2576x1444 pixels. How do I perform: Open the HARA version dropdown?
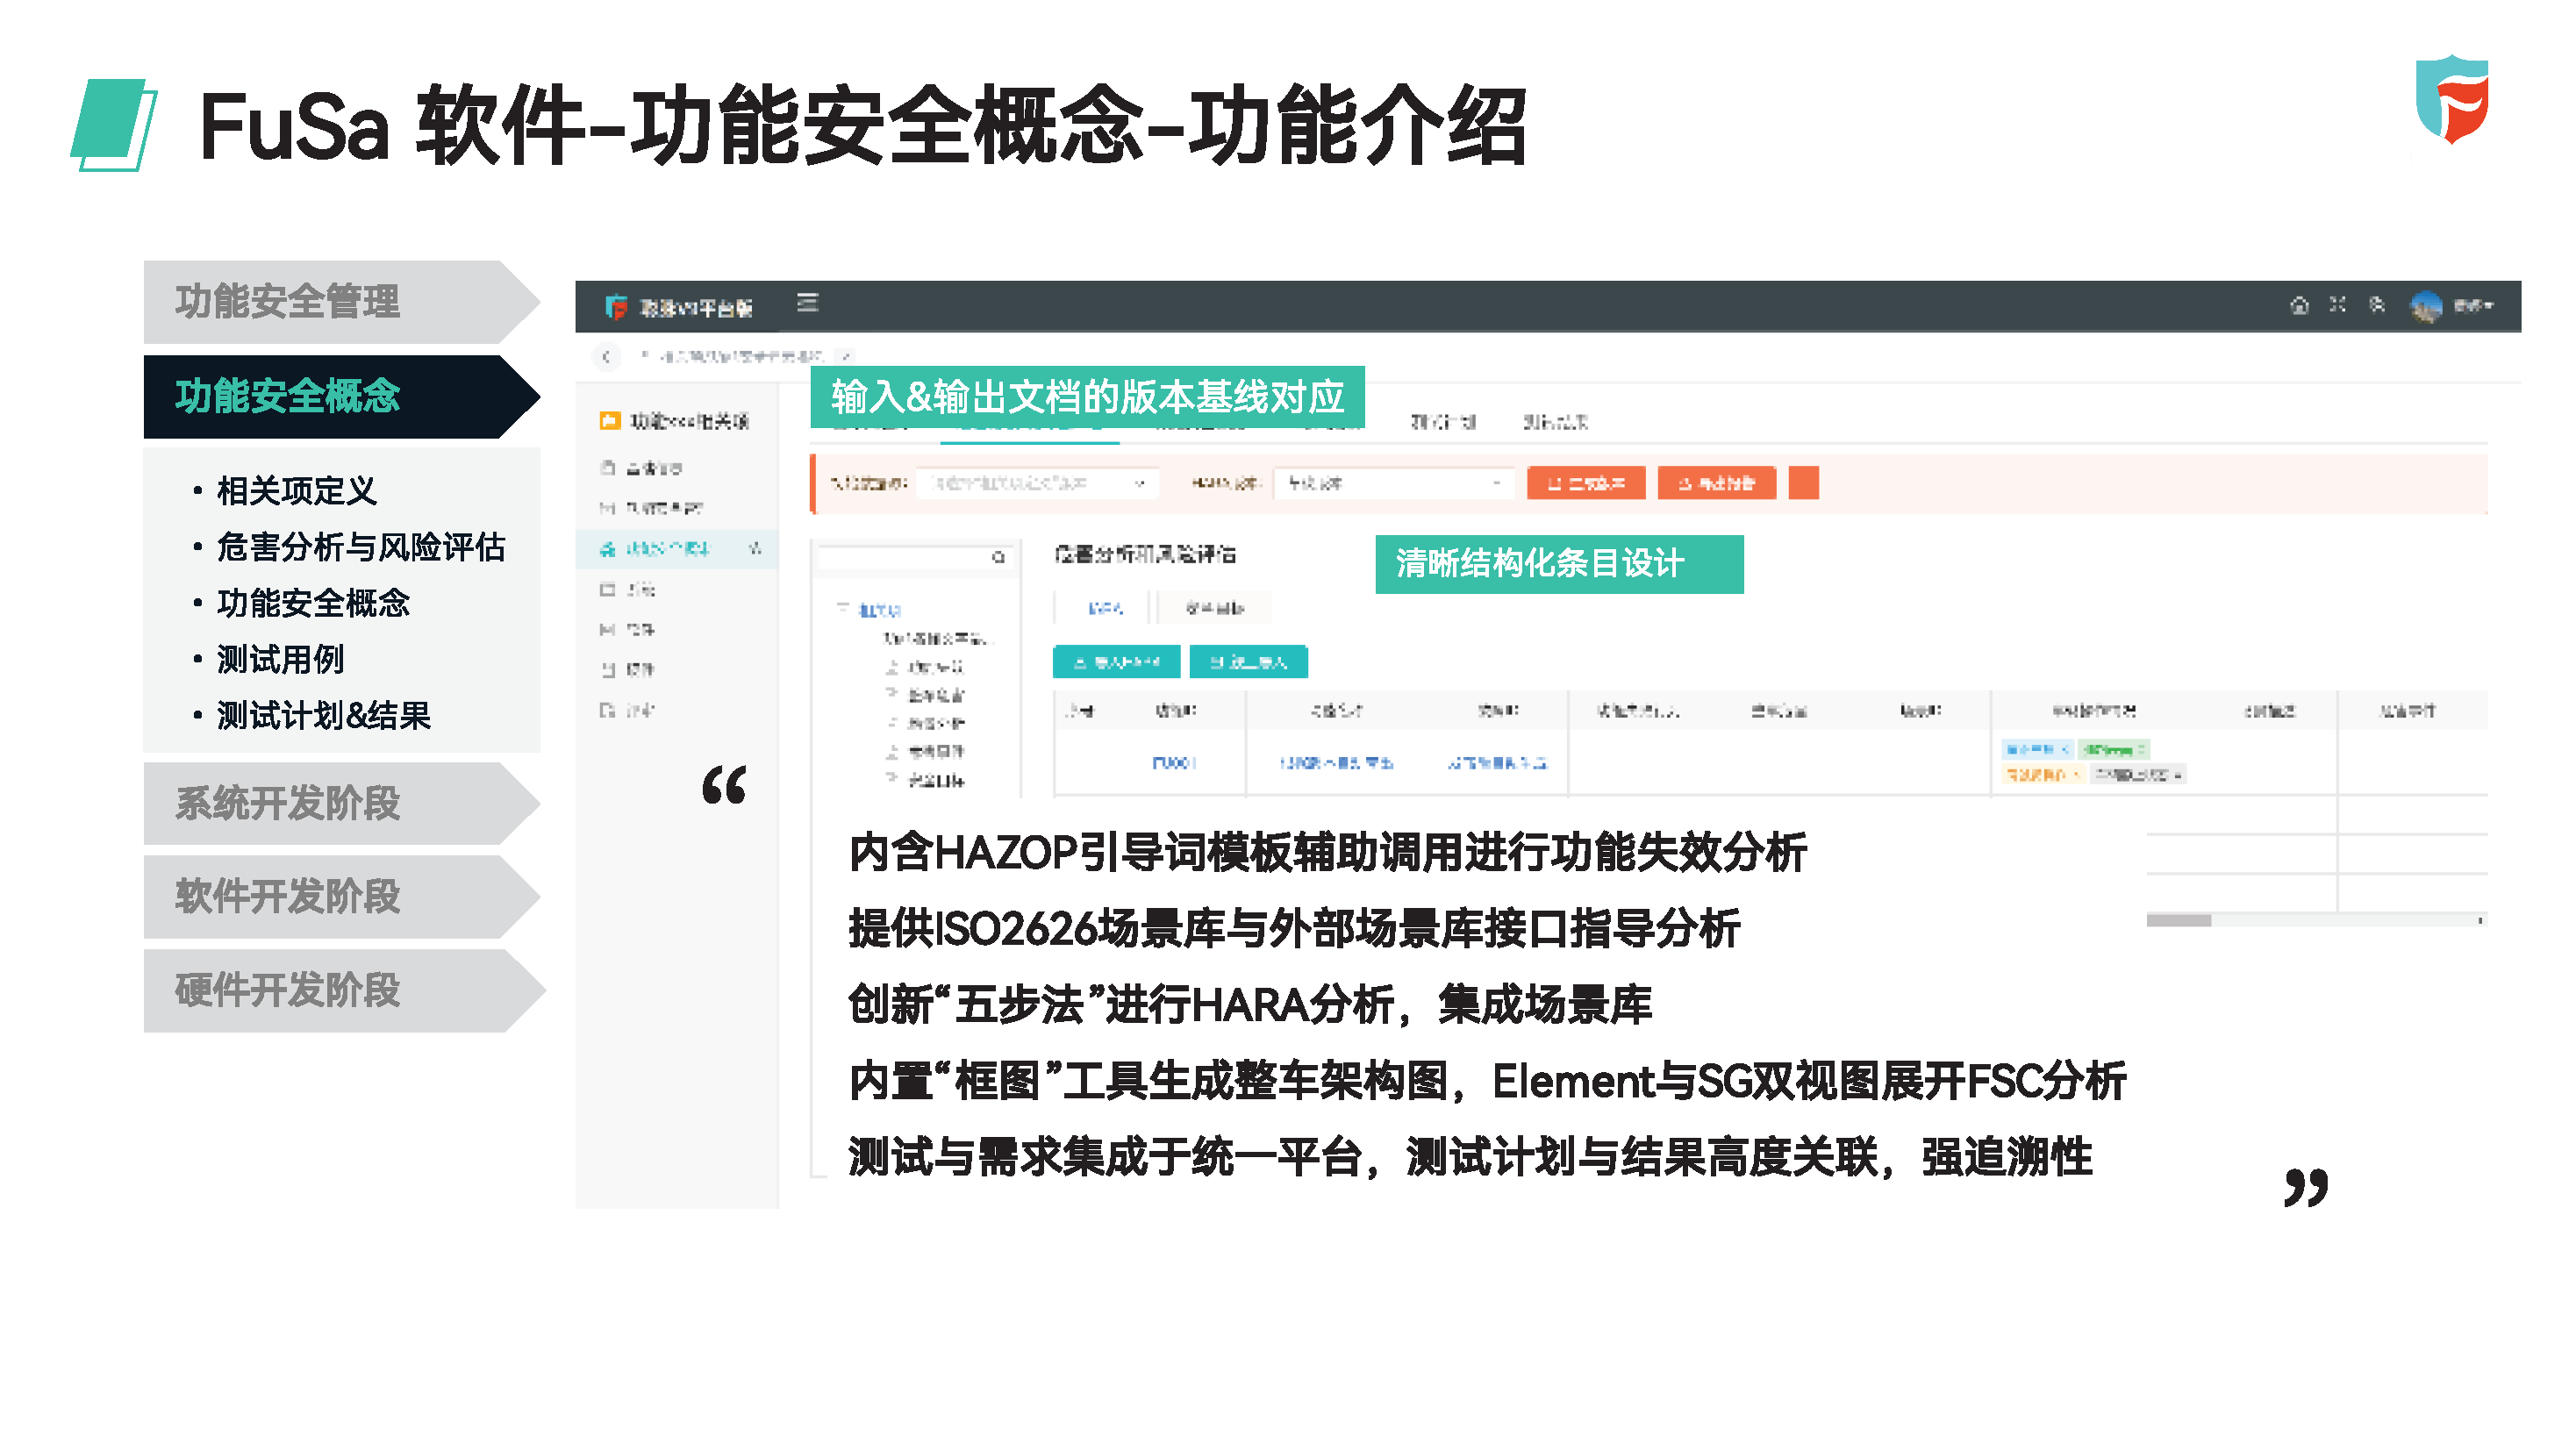1394,483
